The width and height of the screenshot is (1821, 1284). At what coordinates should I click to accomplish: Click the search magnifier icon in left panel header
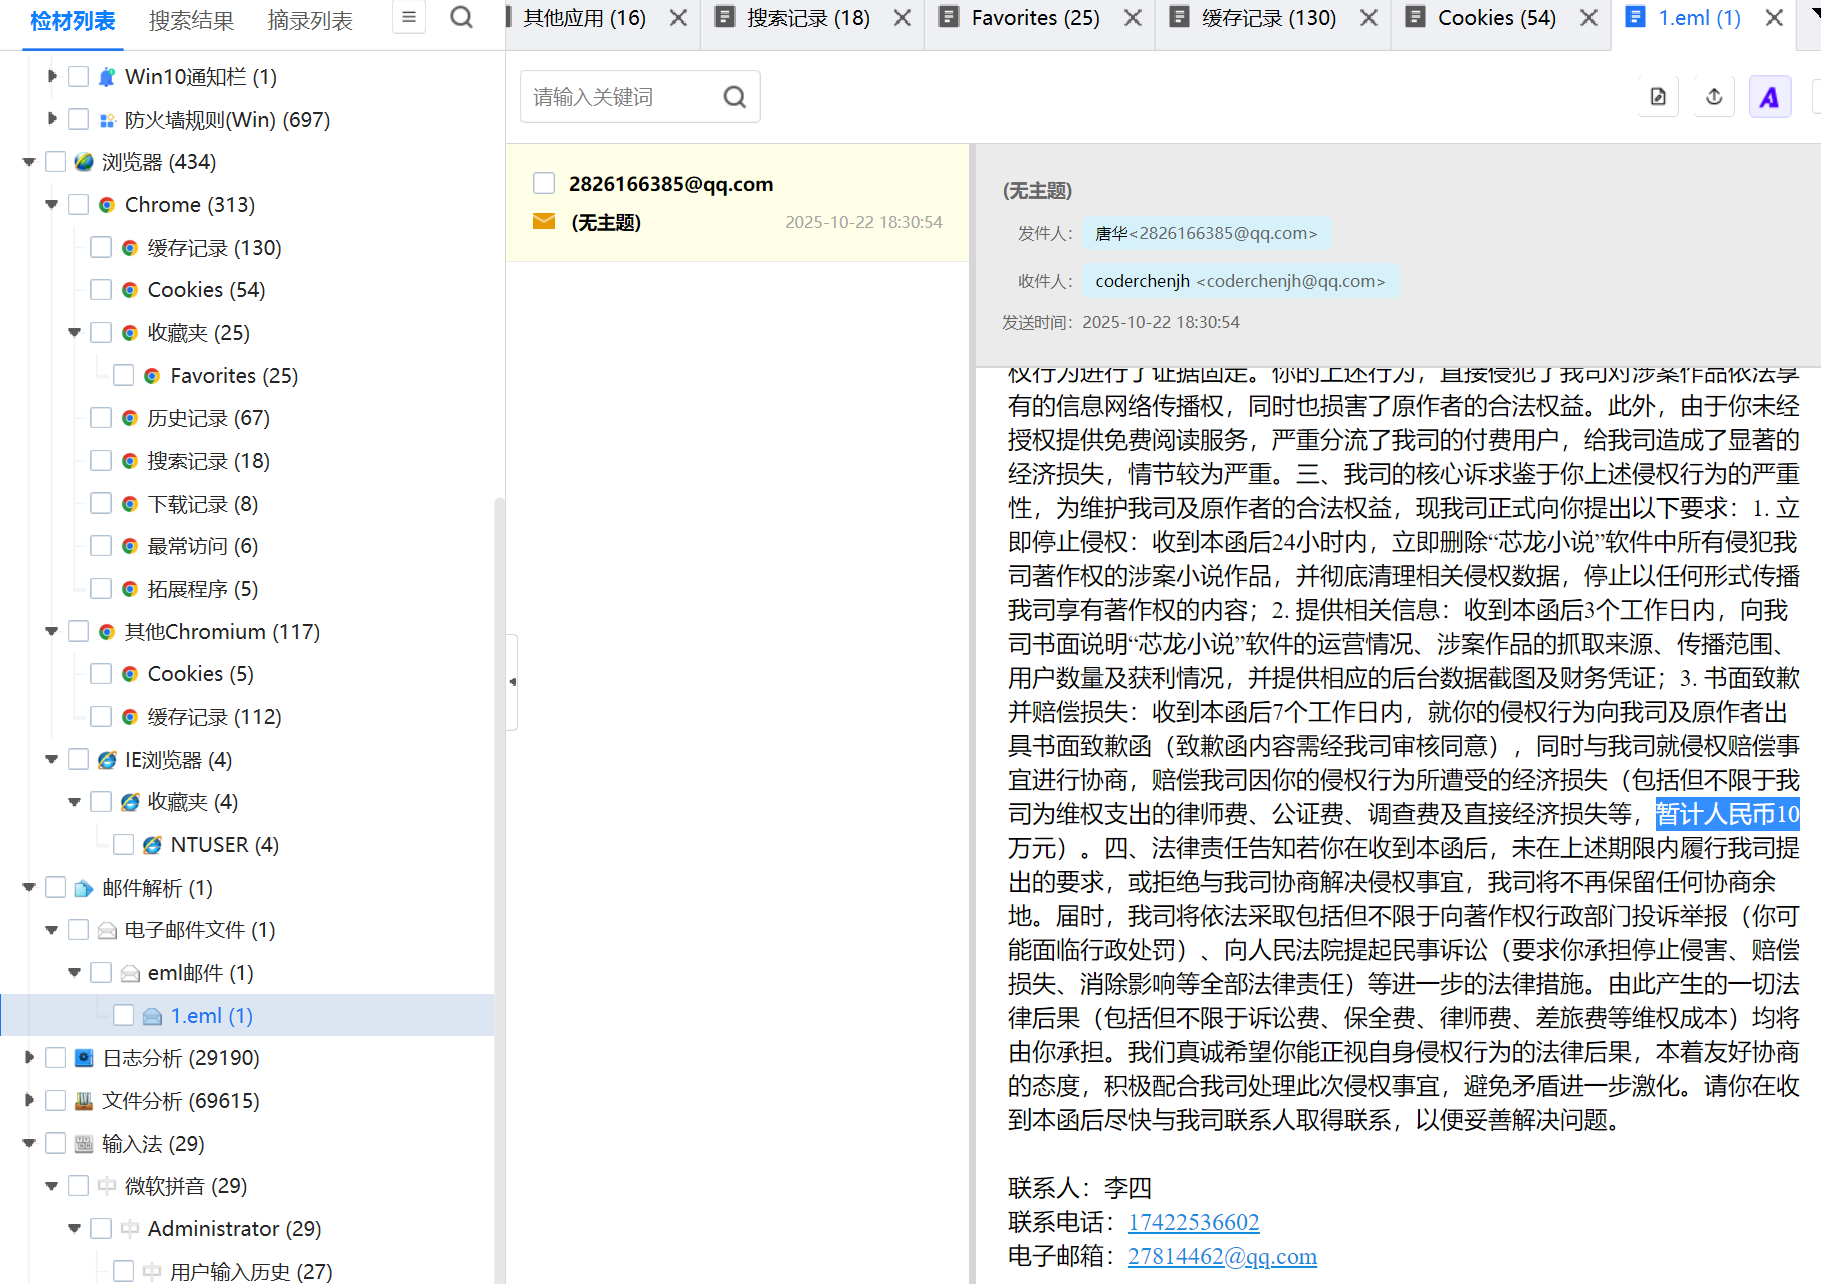point(461,18)
